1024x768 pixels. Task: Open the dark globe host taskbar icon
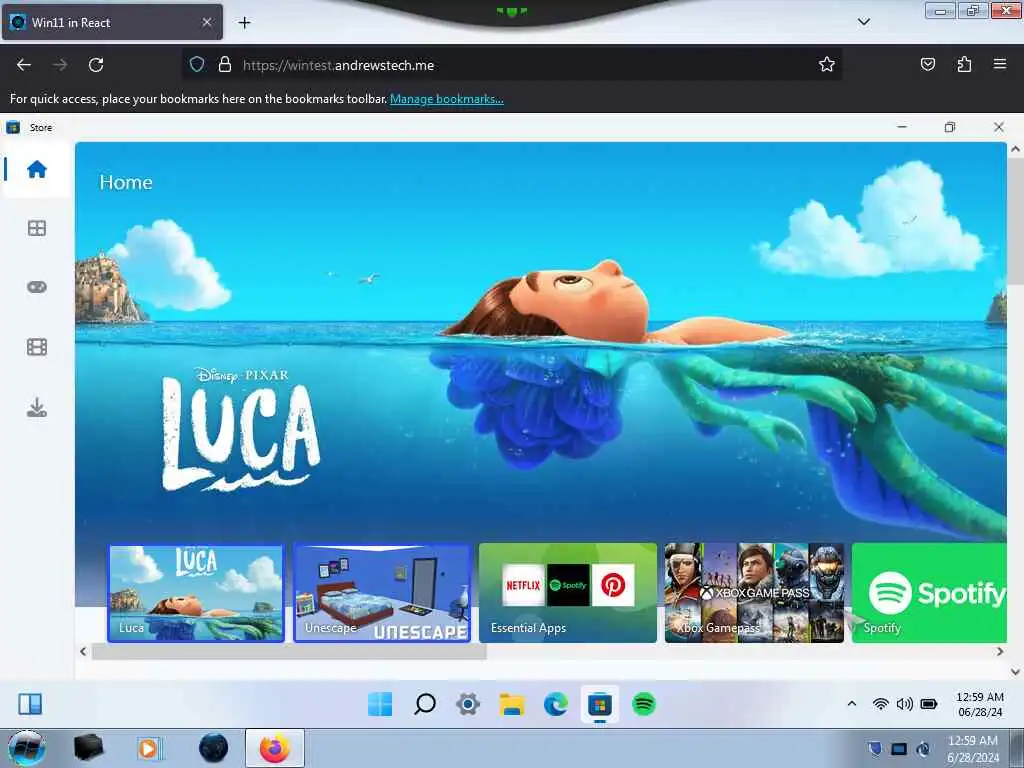point(213,748)
